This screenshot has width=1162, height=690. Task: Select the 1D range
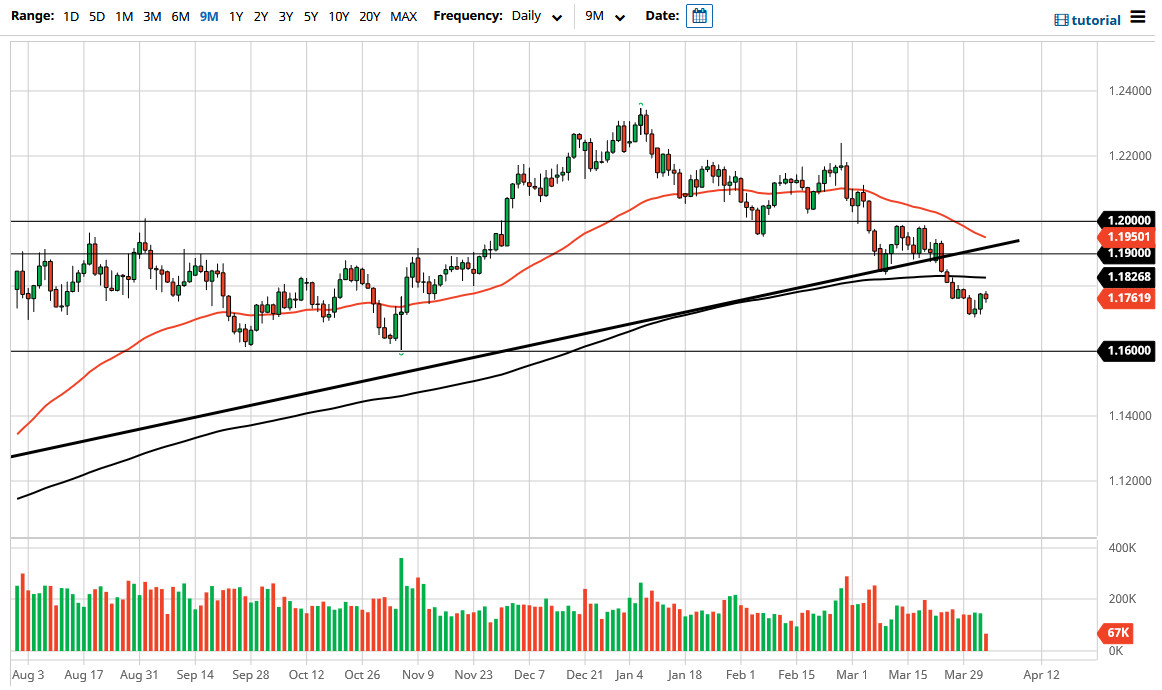[71, 16]
